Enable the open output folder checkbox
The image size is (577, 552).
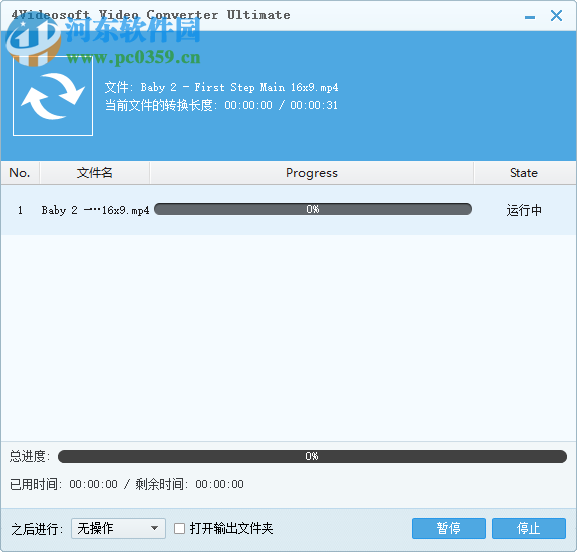(179, 528)
